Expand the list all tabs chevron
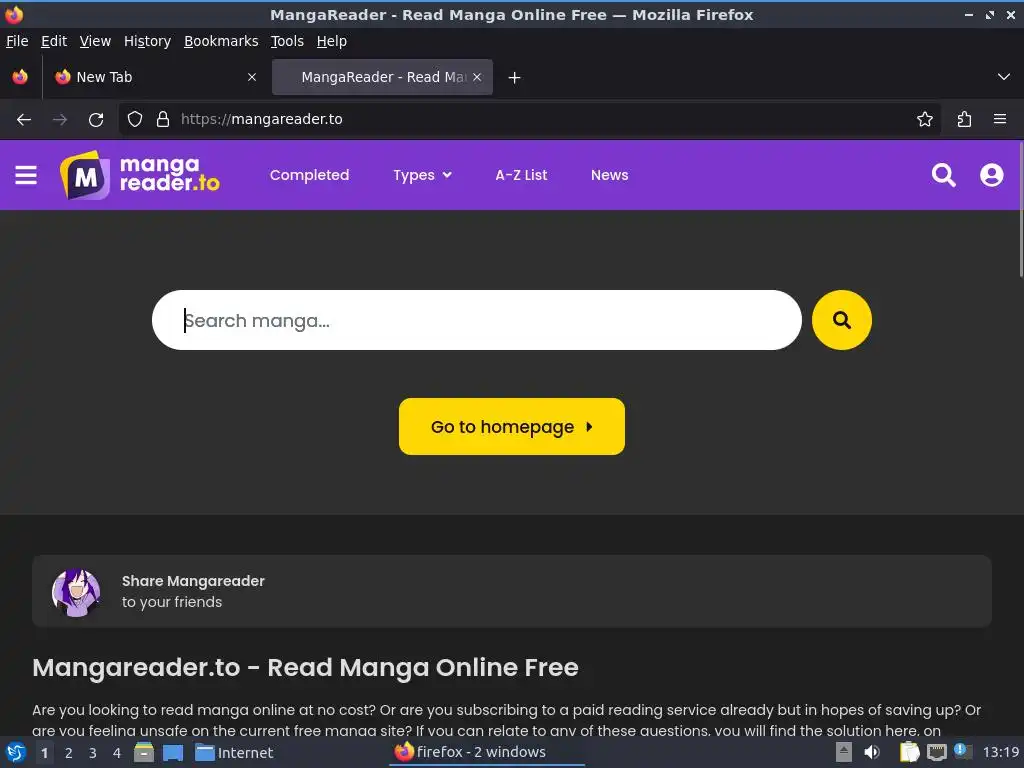Screen dimensions: 1024x768 point(1004,77)
